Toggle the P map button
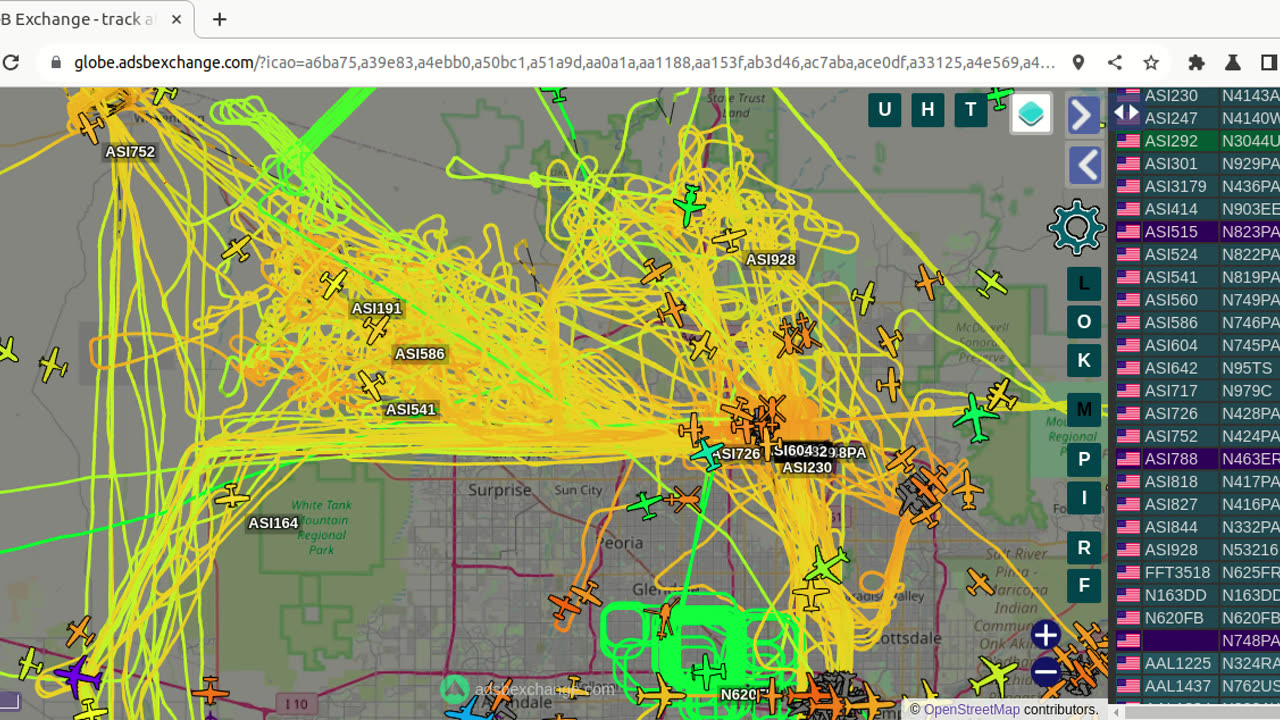 (x=1084, y=460)
